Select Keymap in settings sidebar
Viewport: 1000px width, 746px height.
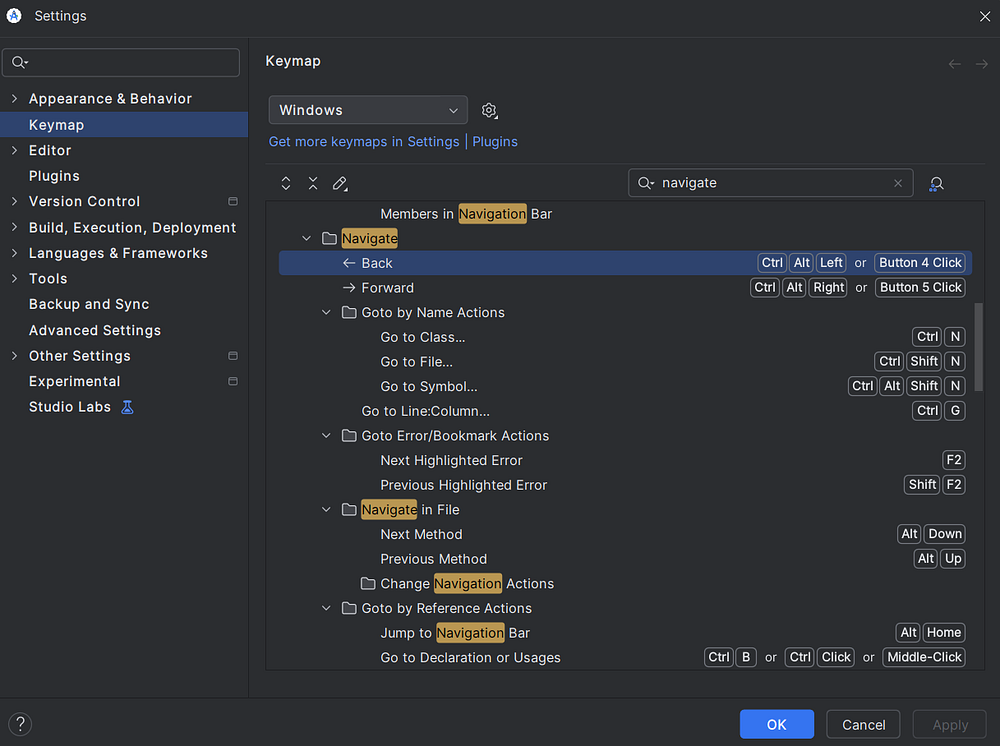(x=124, y=125)
